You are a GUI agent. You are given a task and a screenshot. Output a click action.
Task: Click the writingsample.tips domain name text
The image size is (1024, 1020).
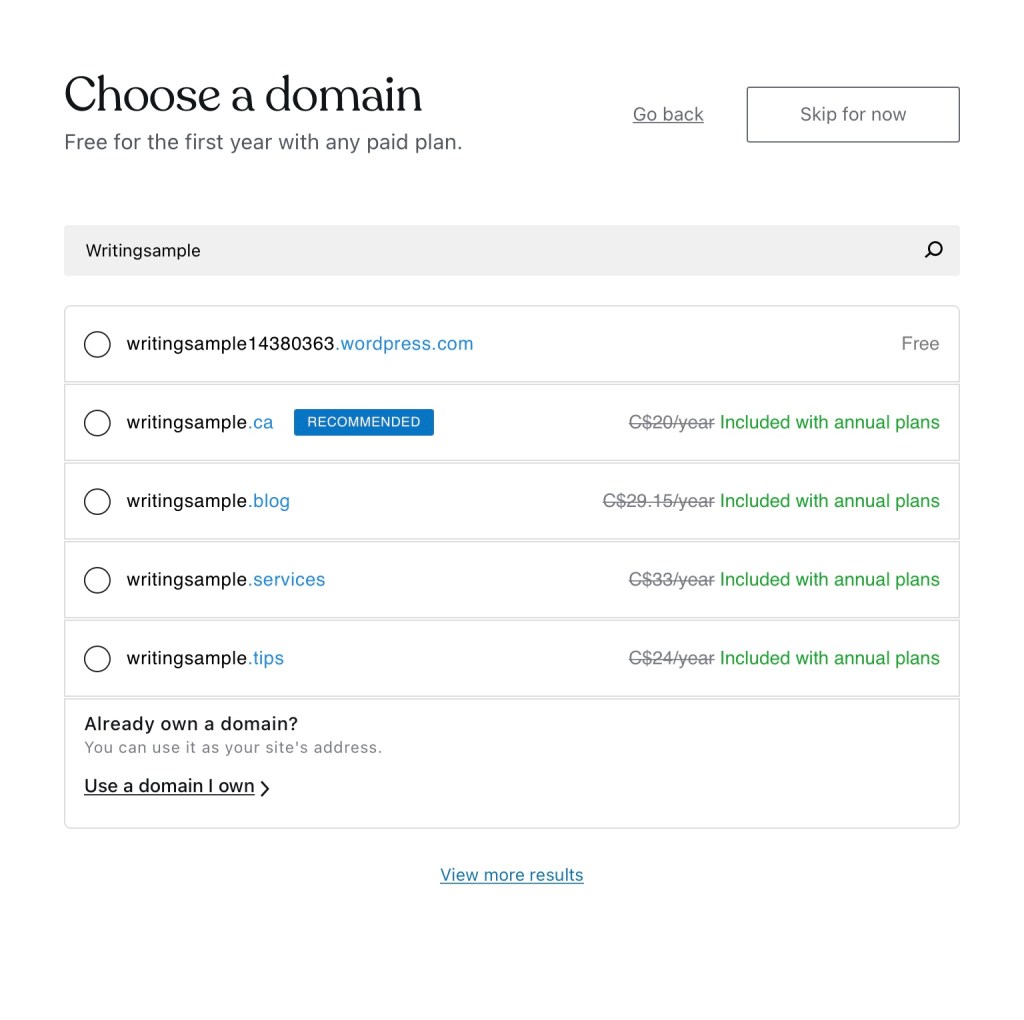(x=205, y=659)
